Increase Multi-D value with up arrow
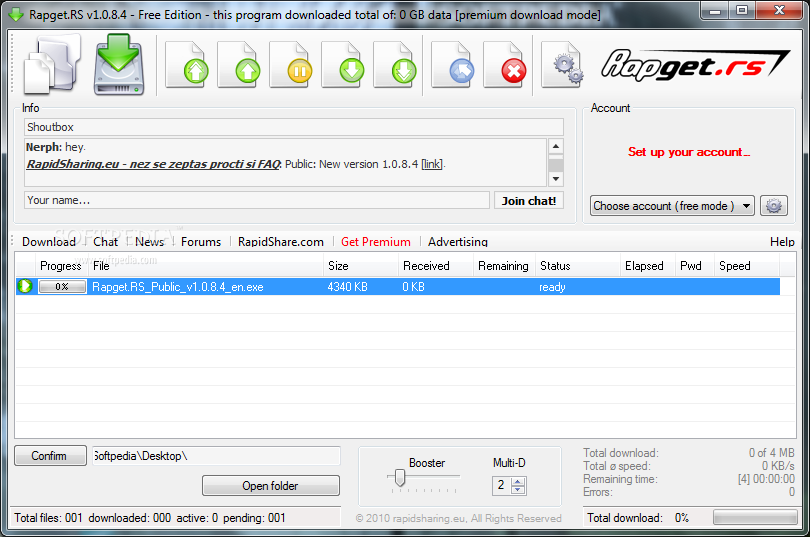Image resolution: width=810 pixels, height=537 pixels. click(518, 481)
